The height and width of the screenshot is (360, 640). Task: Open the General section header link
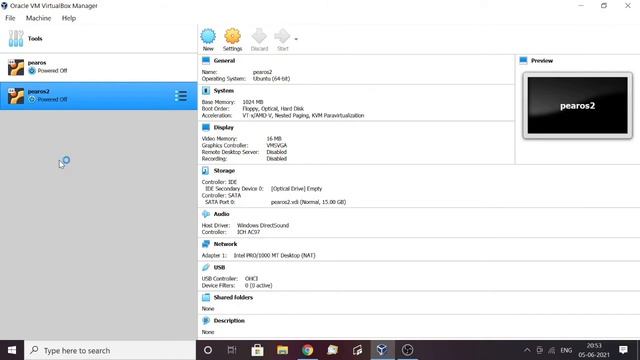coord(224,60)
